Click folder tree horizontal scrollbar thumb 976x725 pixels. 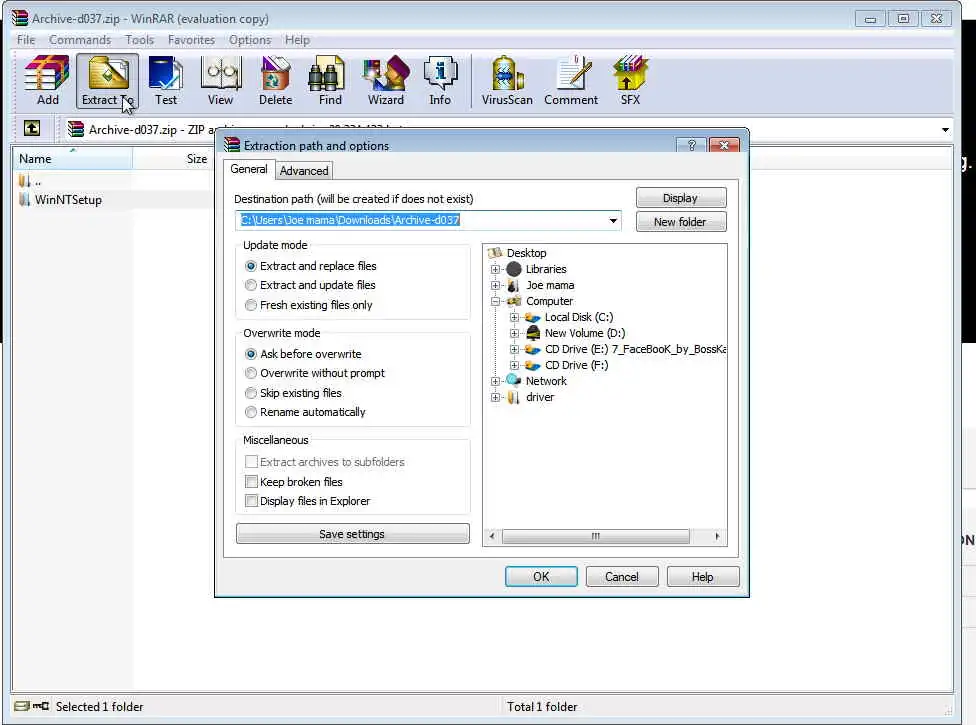coord(596,536)
